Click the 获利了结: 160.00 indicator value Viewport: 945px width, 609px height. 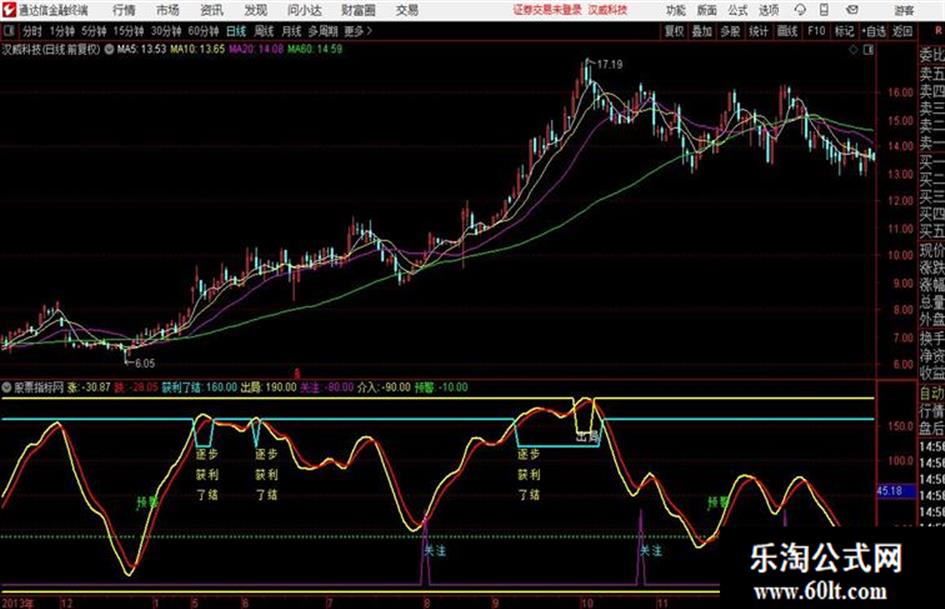199,388
